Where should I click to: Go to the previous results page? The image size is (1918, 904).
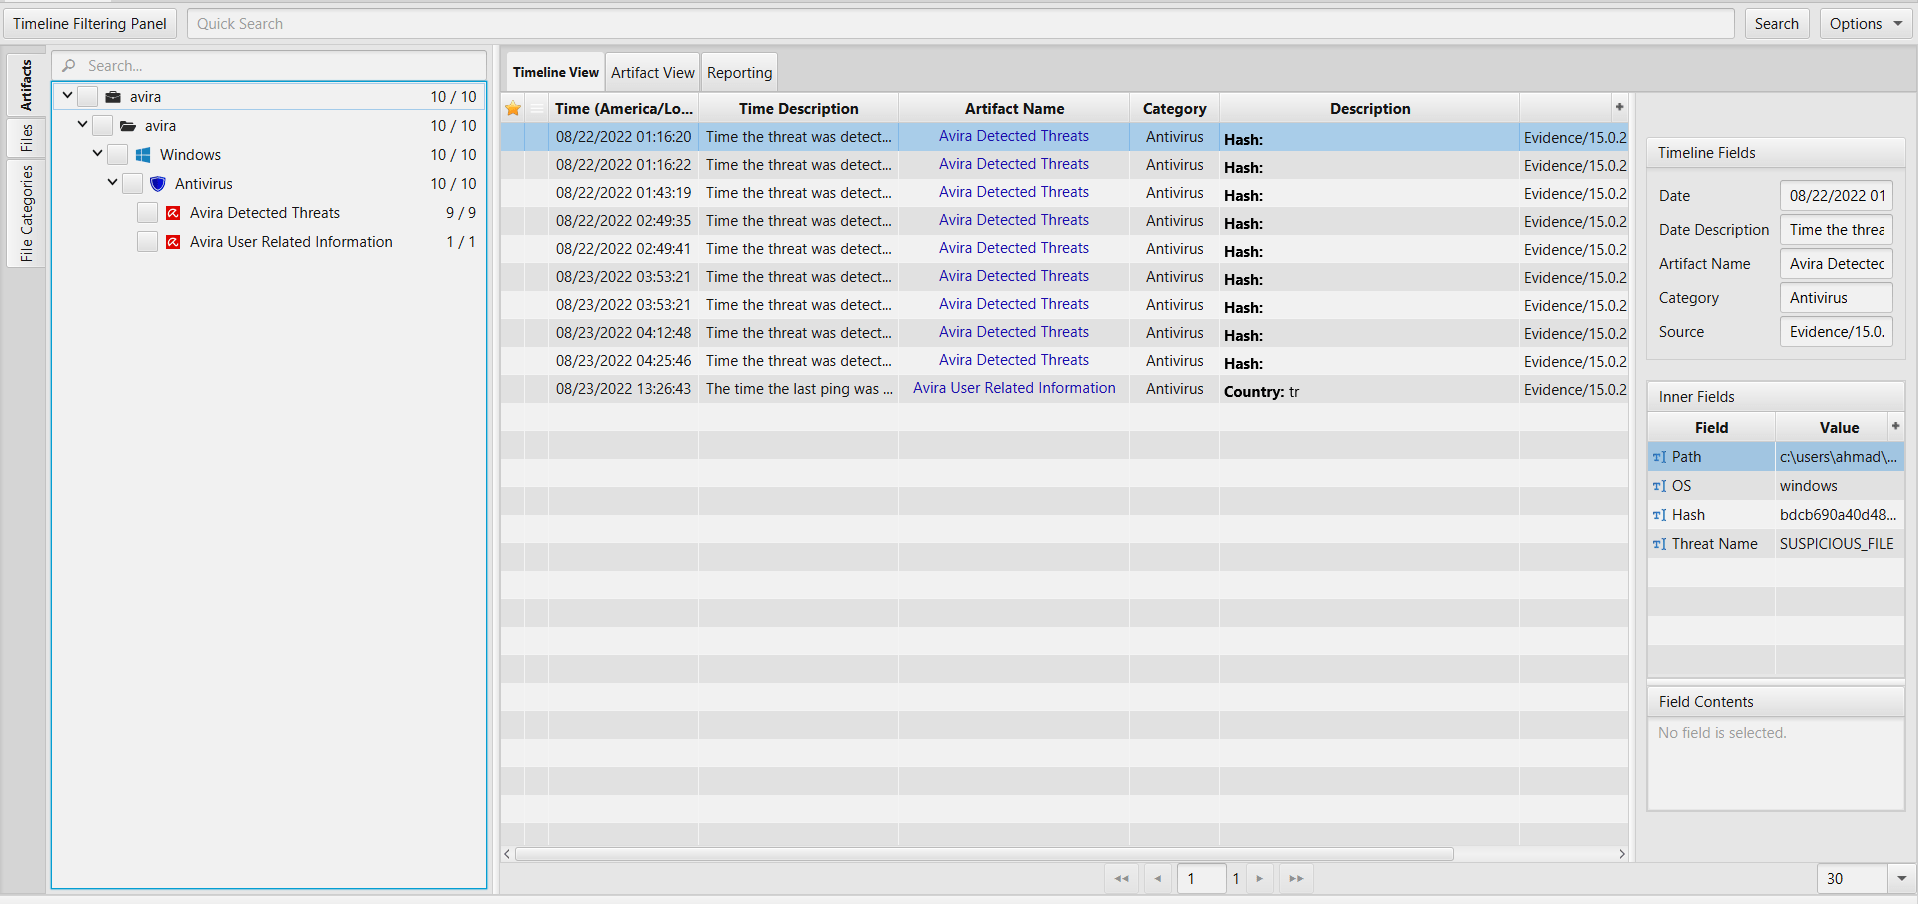(1157, 879)
